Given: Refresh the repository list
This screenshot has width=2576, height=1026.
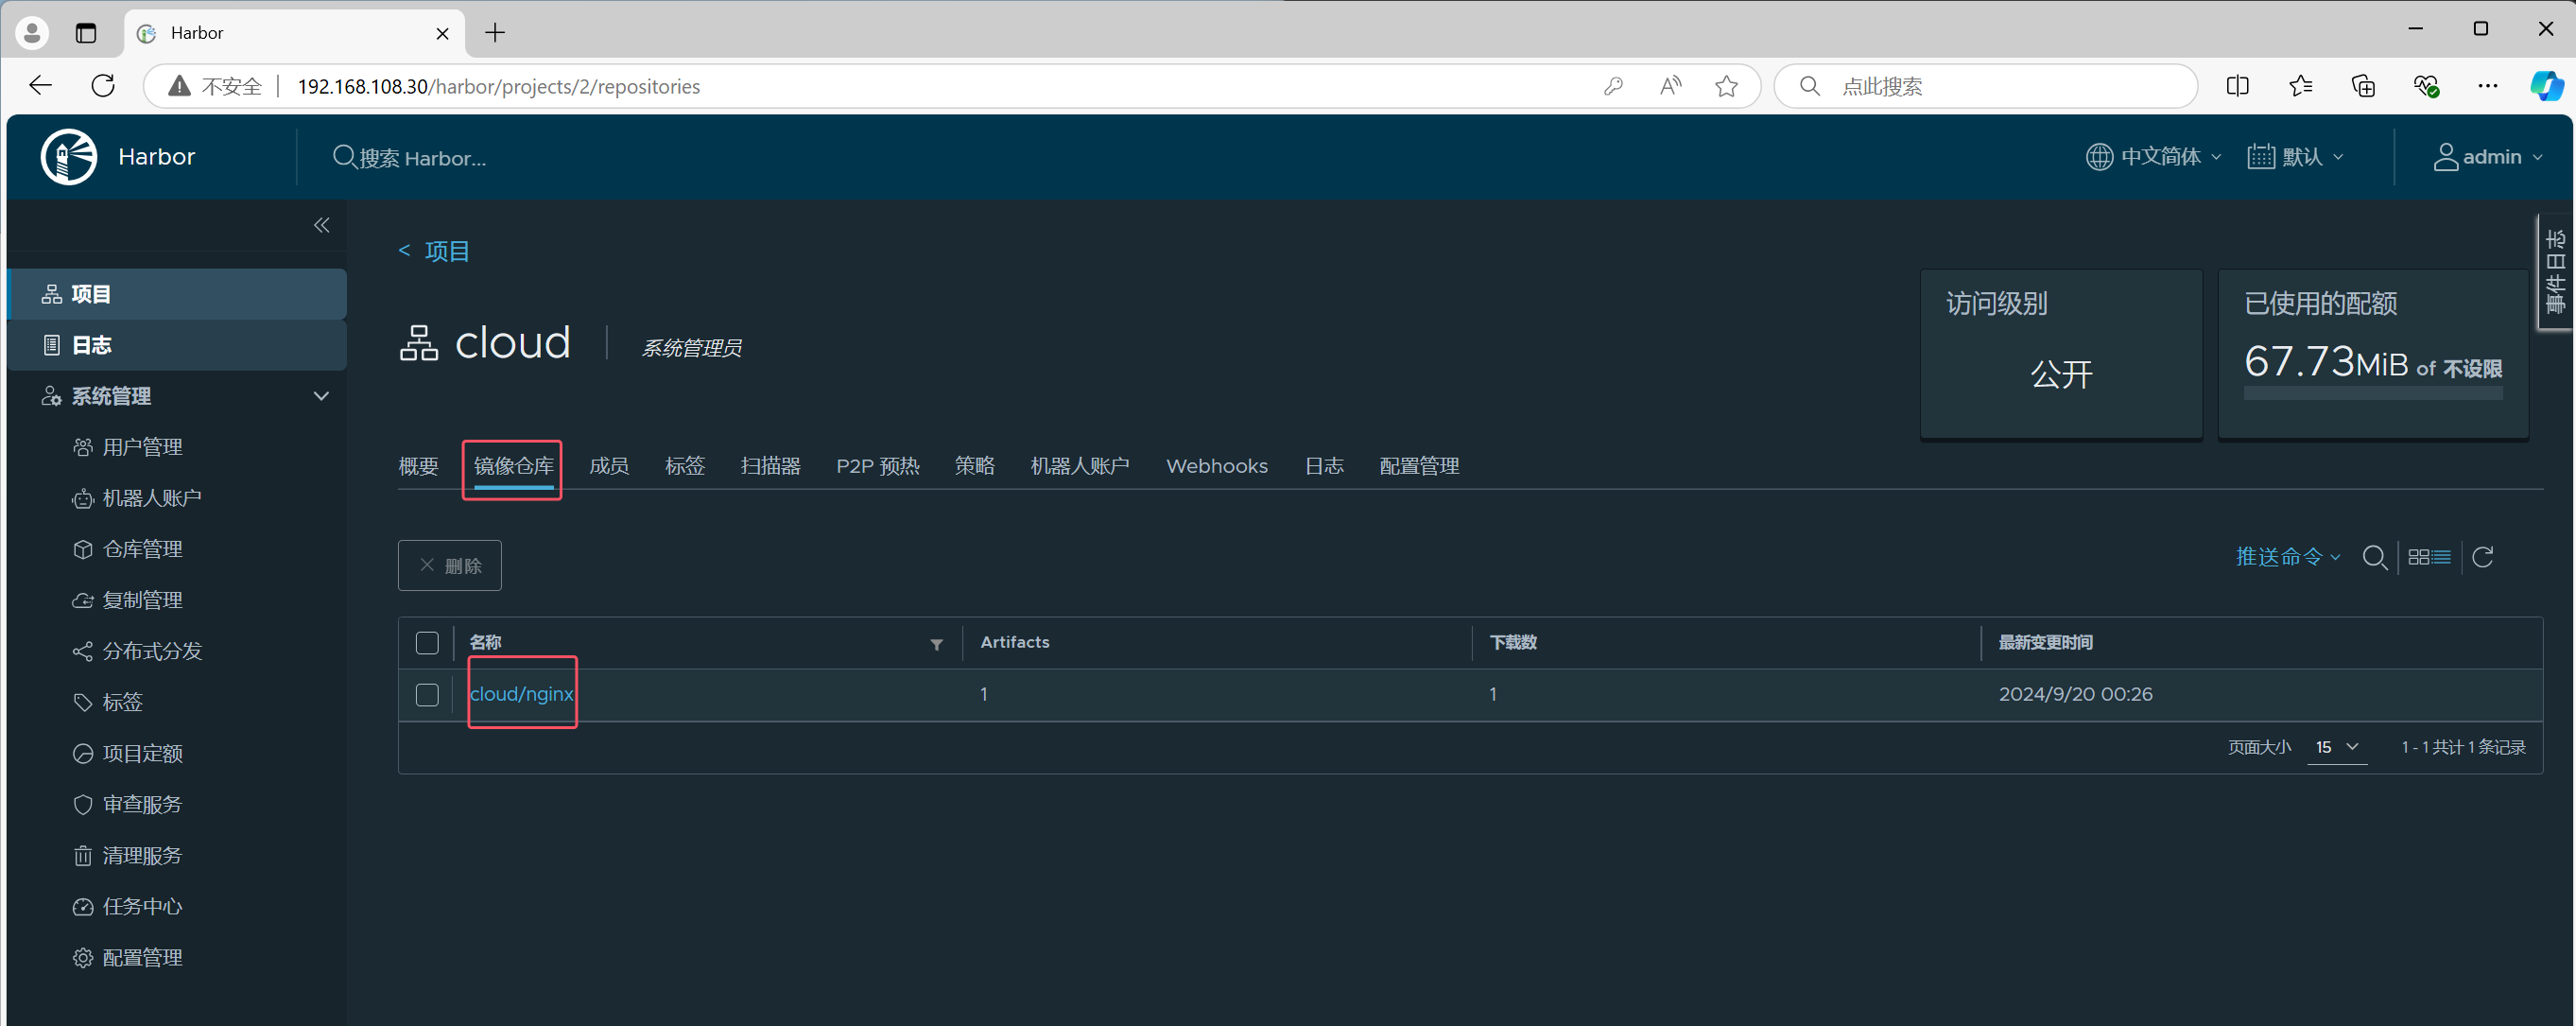Looking at the screenshot, I should pos(2482,557).
